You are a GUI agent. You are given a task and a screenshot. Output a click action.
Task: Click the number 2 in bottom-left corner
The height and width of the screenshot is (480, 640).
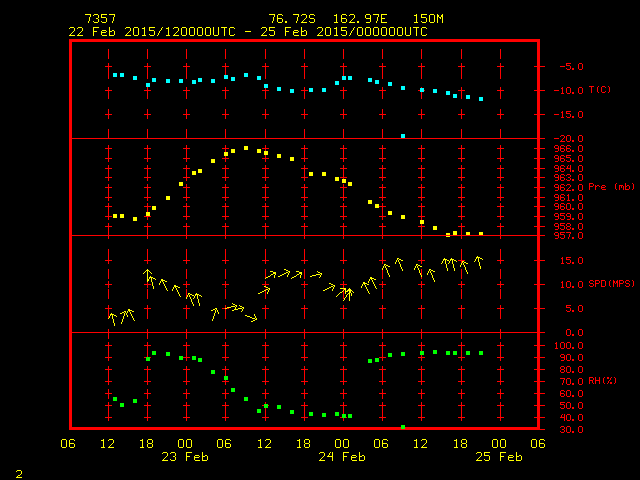coord(18,470)
